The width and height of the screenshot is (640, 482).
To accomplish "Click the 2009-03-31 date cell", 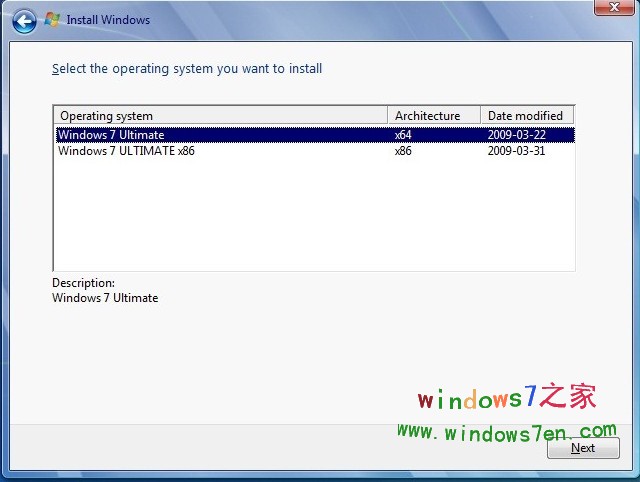I will [x=516, y=151].
